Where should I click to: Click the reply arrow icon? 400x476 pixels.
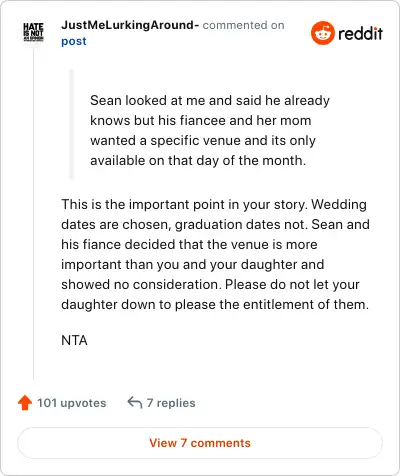coord(135,402)
